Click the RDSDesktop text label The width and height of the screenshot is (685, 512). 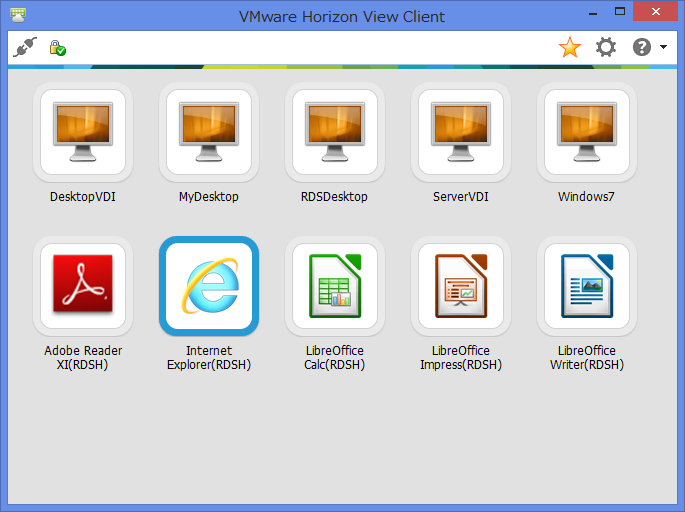pos(334,197)
